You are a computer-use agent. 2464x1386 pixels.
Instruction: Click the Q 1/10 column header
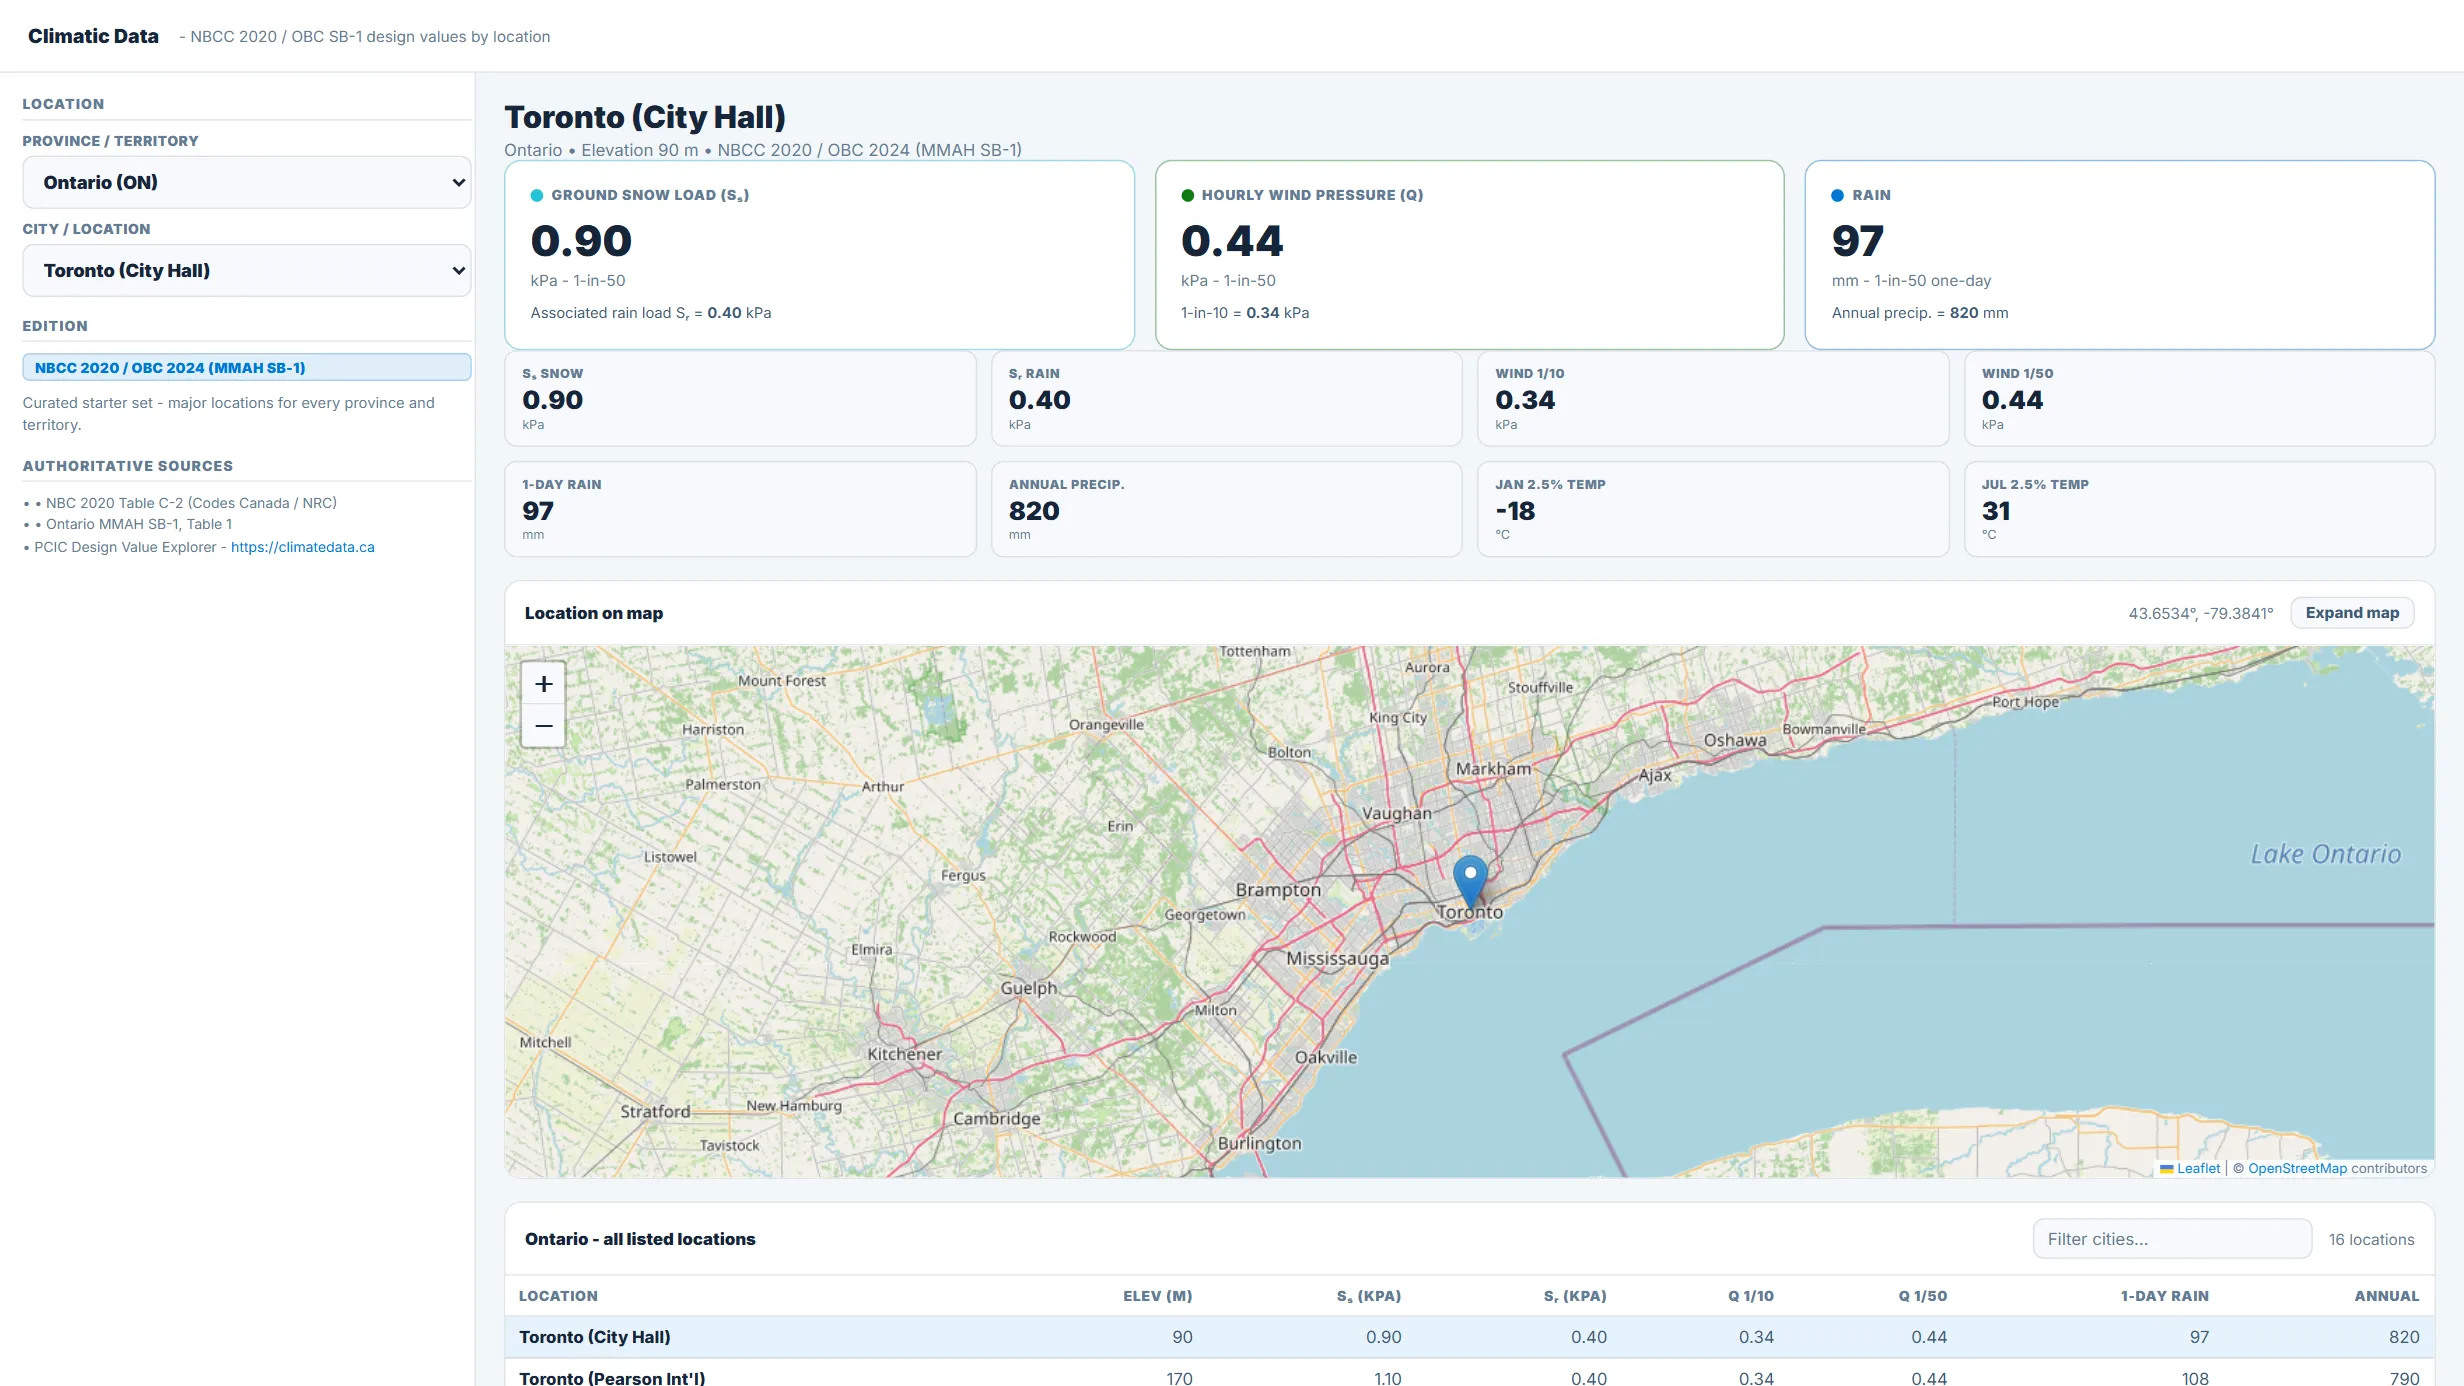pos(1750,1296)
